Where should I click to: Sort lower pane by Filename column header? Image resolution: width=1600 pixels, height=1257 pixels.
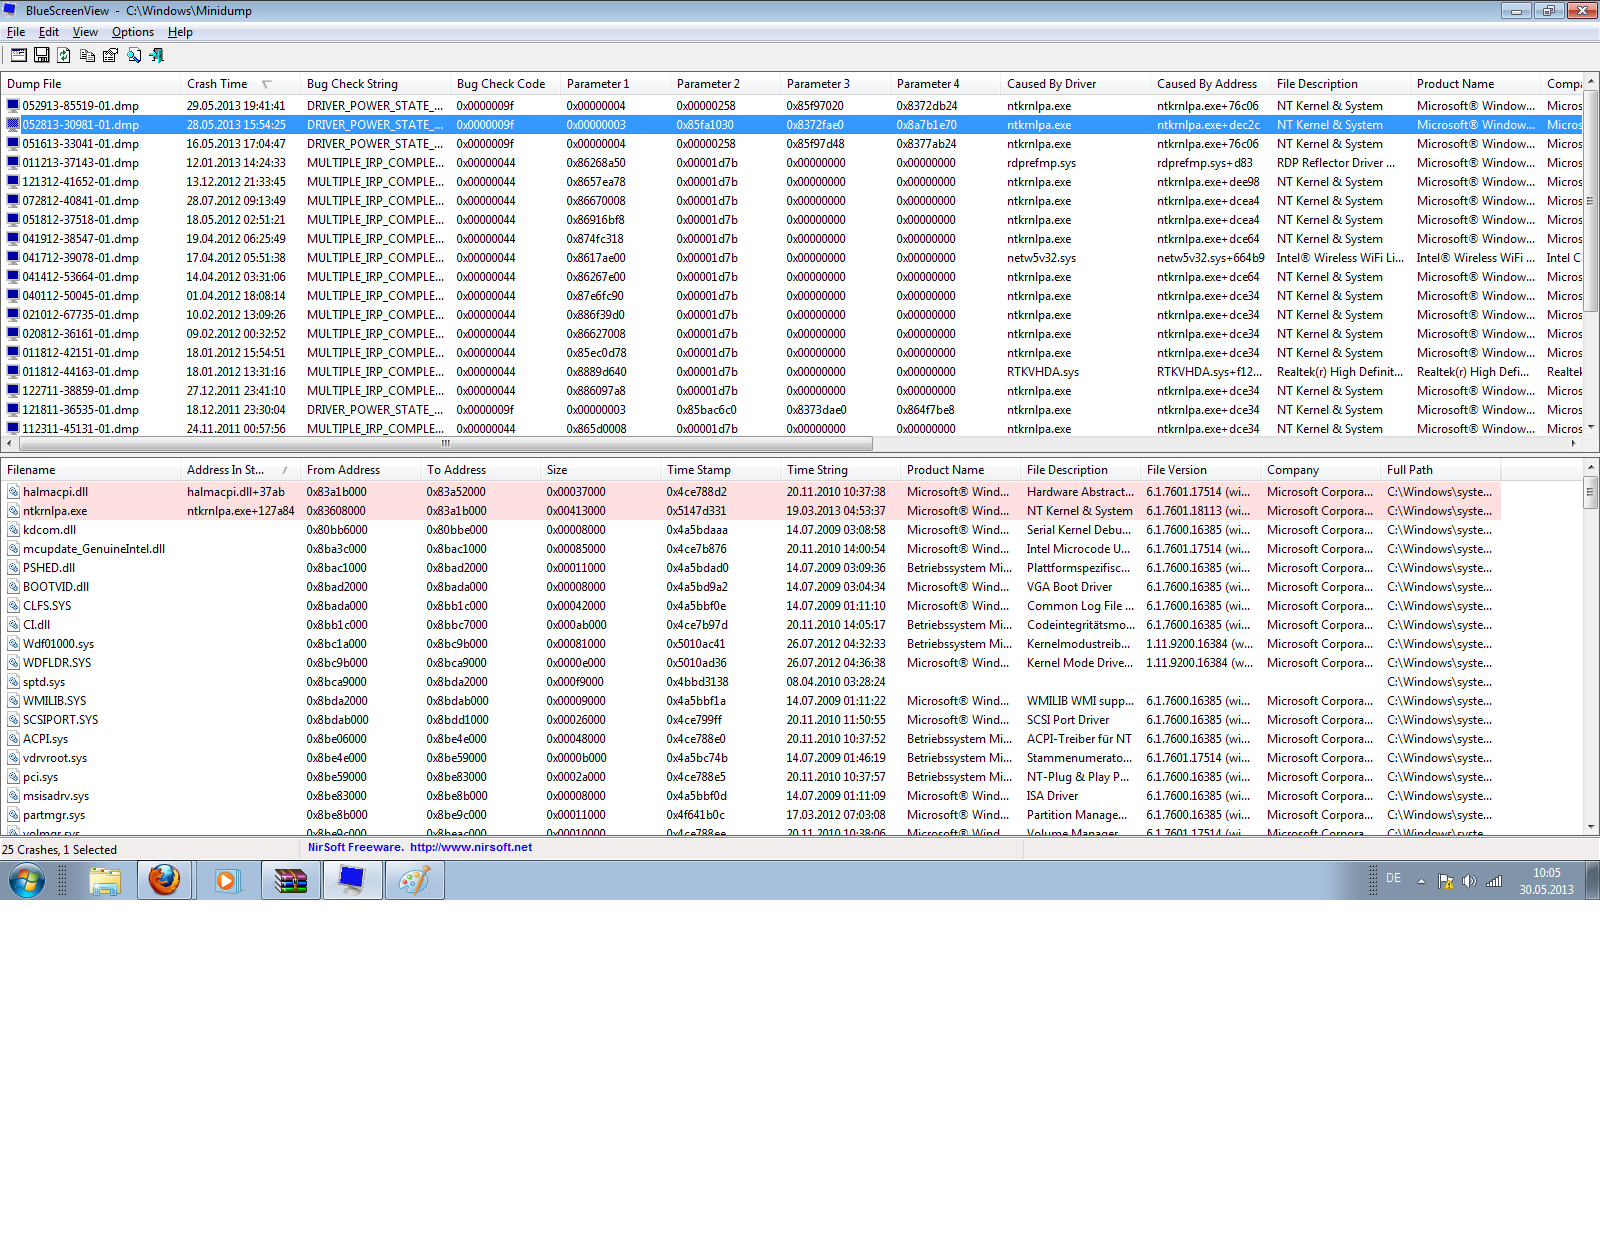[x=91, y=470]
